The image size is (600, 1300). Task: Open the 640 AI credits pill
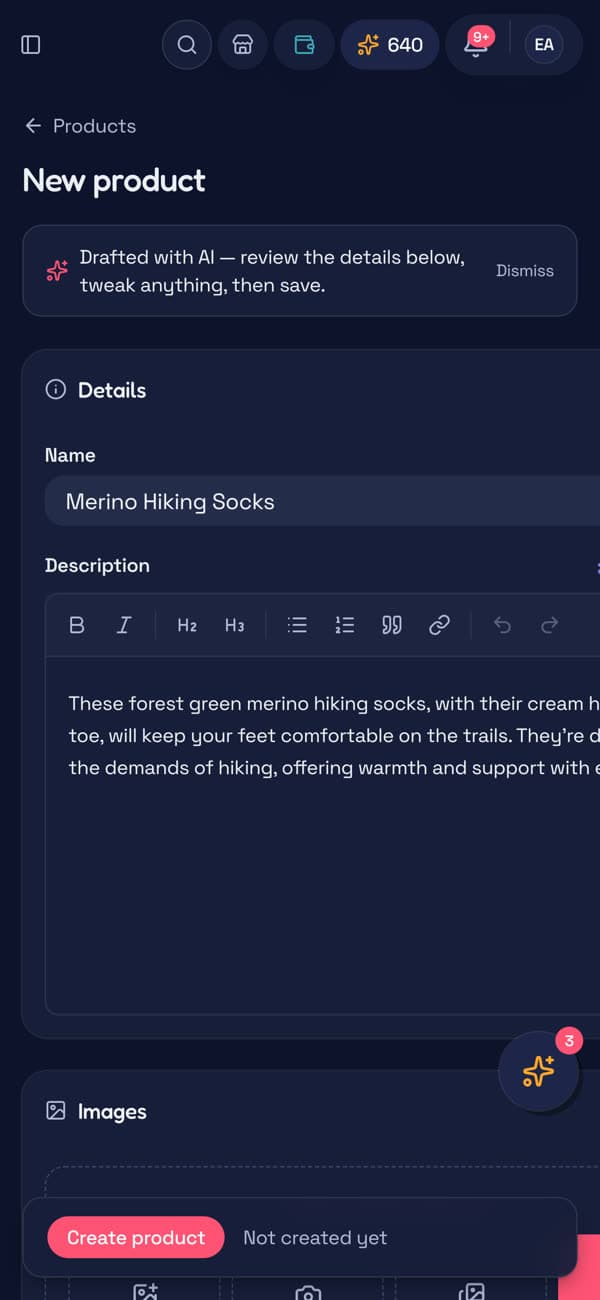point(390,45)
